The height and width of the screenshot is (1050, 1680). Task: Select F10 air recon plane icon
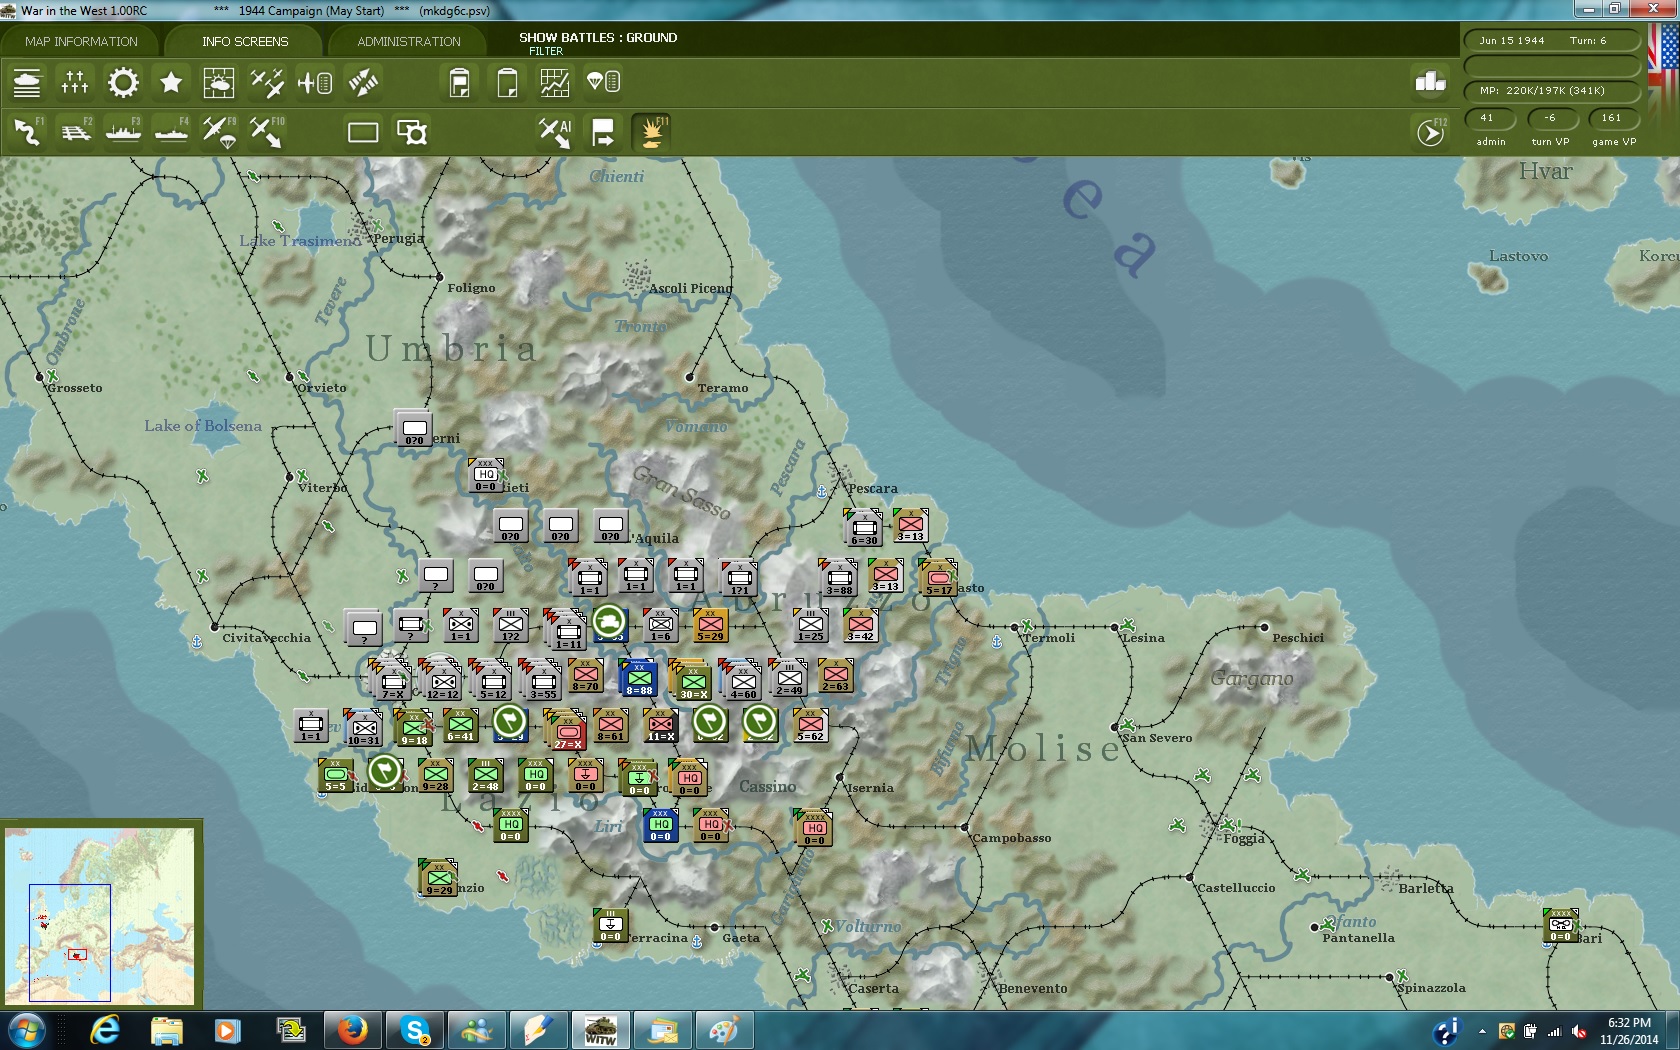pyautogui.click(x=267, y=132)
